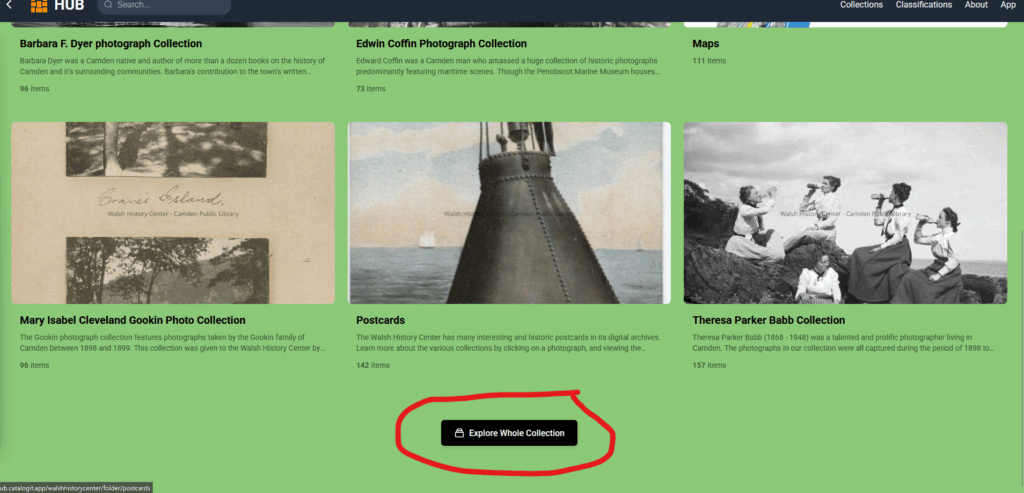Screen dimensions: 1024x493
Task: Open the Theresa Parker Babb Collection title
Action: (x=768, y=320)
